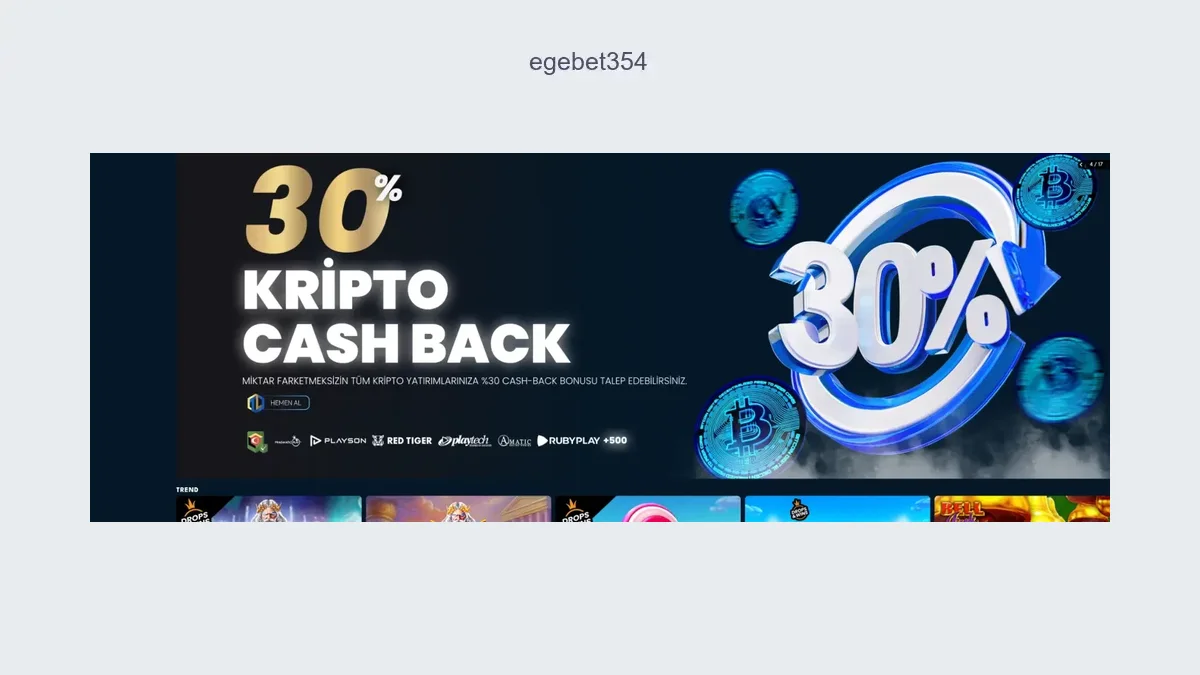Select the Red Tiger provider logo
The image size is (1200, 675).
pyautogui.click(x=402, y=441)
